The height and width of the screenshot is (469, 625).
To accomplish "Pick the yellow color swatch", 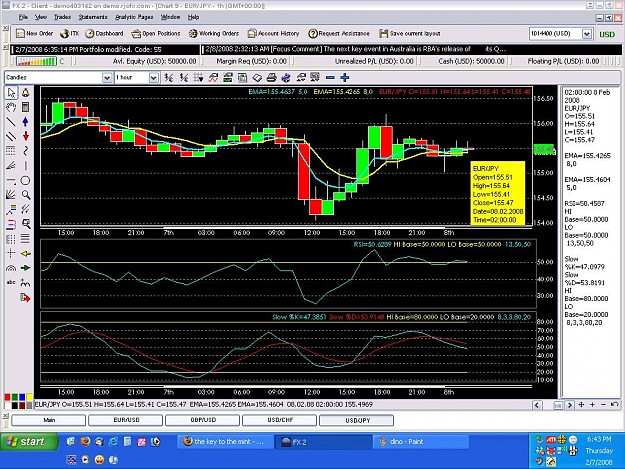I will [29, 397].
